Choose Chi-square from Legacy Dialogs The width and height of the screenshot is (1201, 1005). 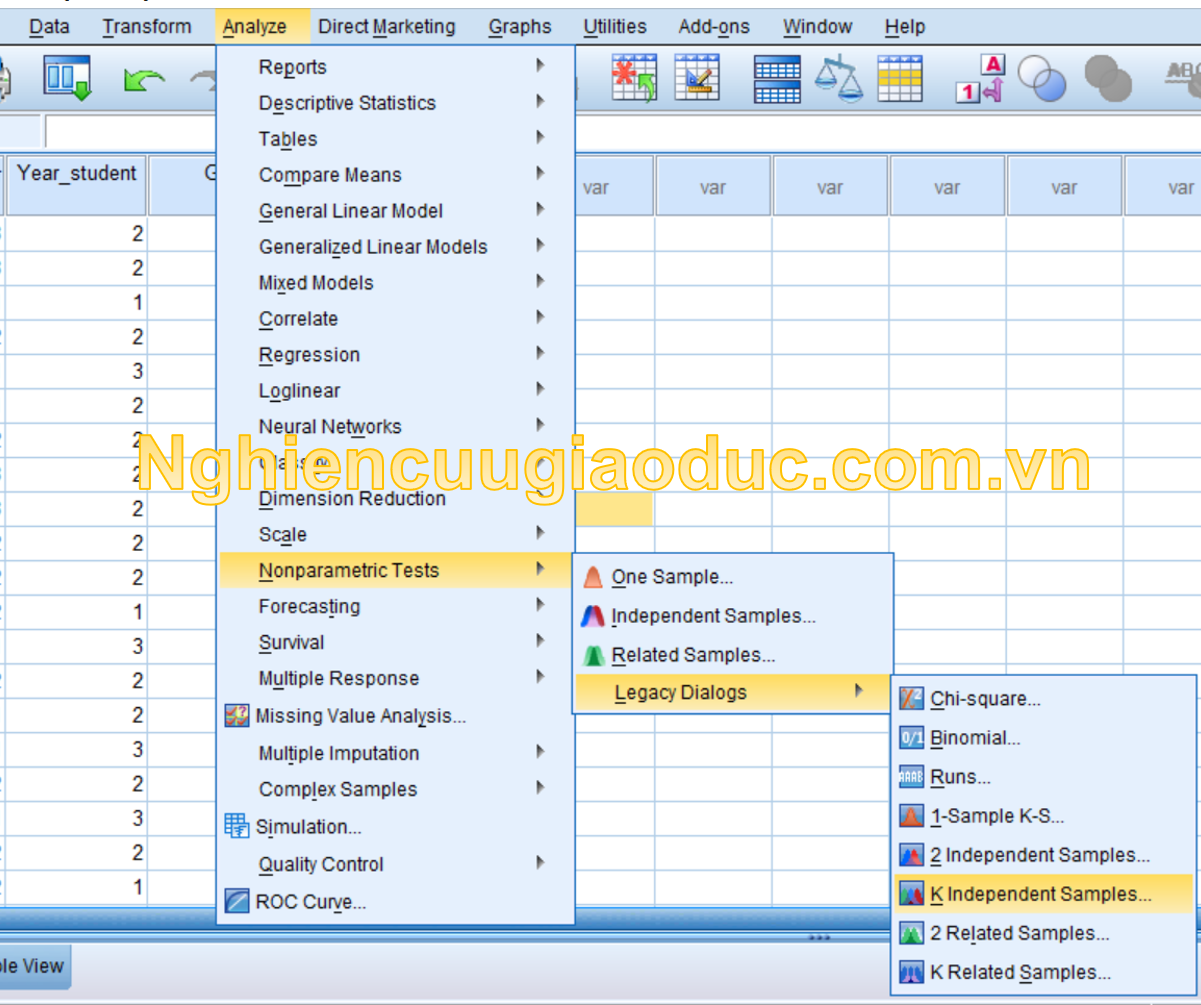point(985,699)
